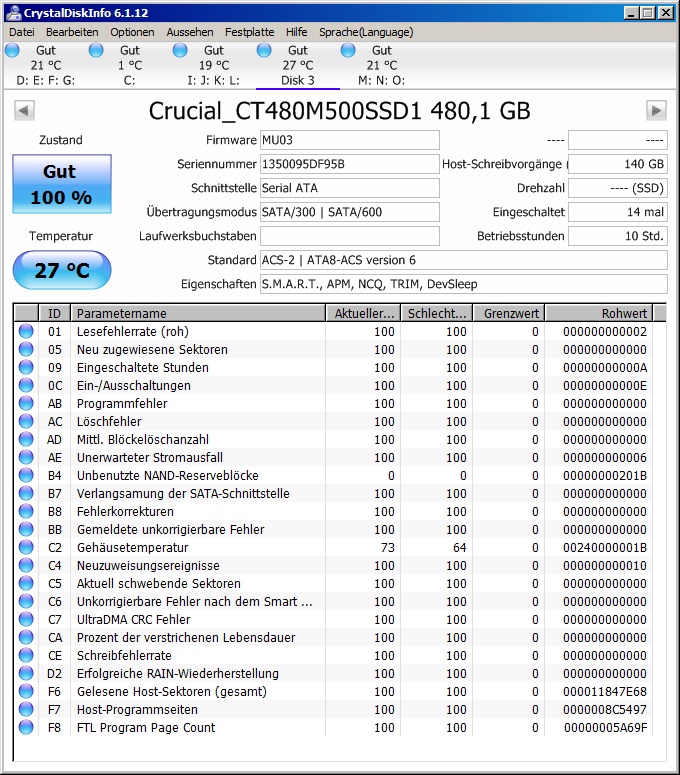This screenshot has height=775, width=680.
Task: Click the Seriennummer field 1350095DF95B
Action: click(349, 164)
